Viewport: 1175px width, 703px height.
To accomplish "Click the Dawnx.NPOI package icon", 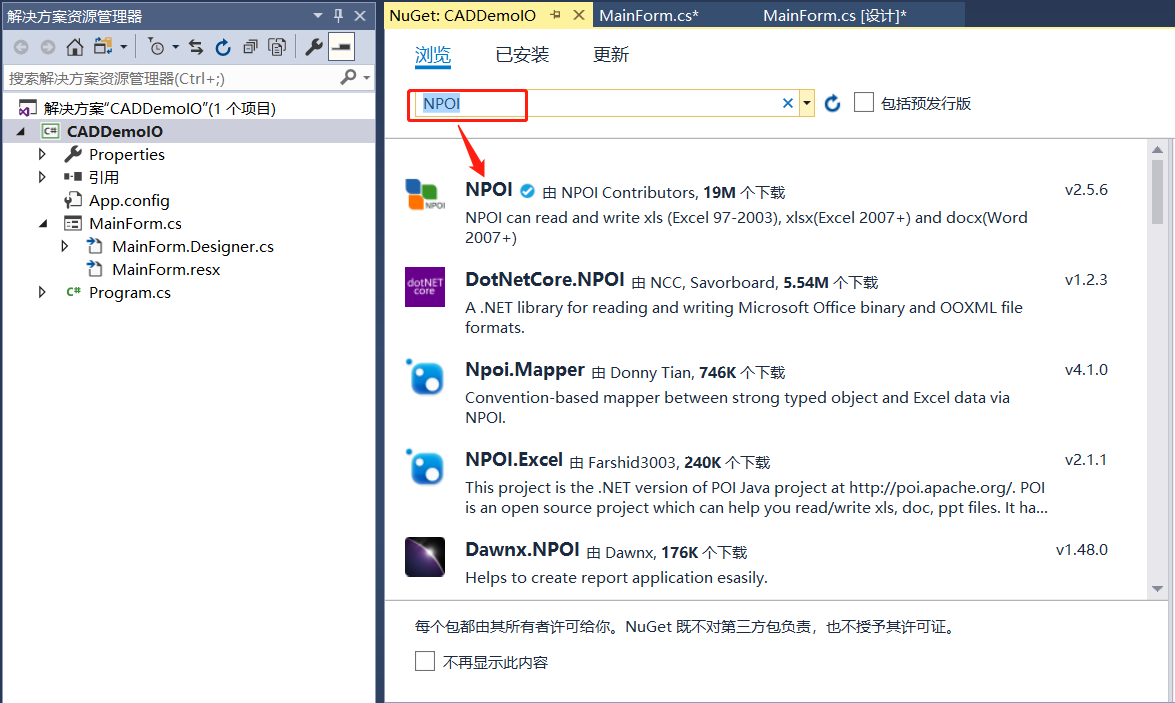I will 425,557.
